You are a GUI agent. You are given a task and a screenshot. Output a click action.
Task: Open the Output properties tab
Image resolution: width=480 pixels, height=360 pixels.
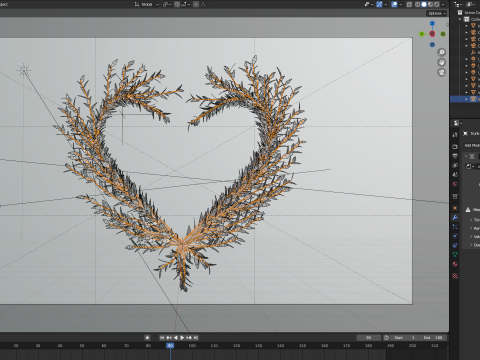click(455, 156)
